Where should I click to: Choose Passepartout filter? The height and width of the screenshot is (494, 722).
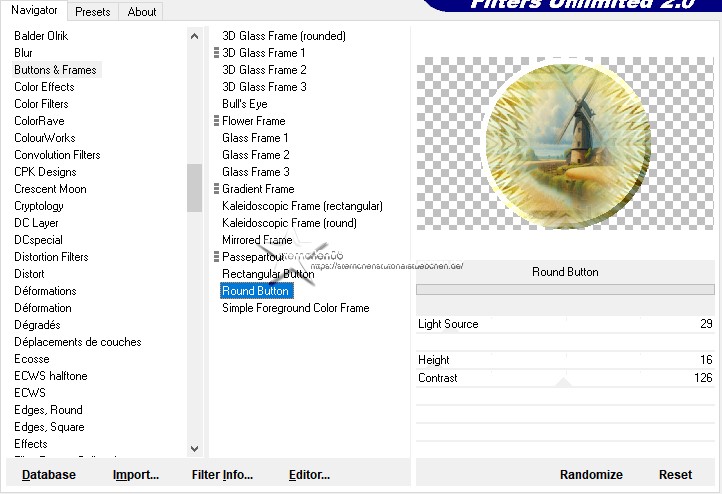253,257
